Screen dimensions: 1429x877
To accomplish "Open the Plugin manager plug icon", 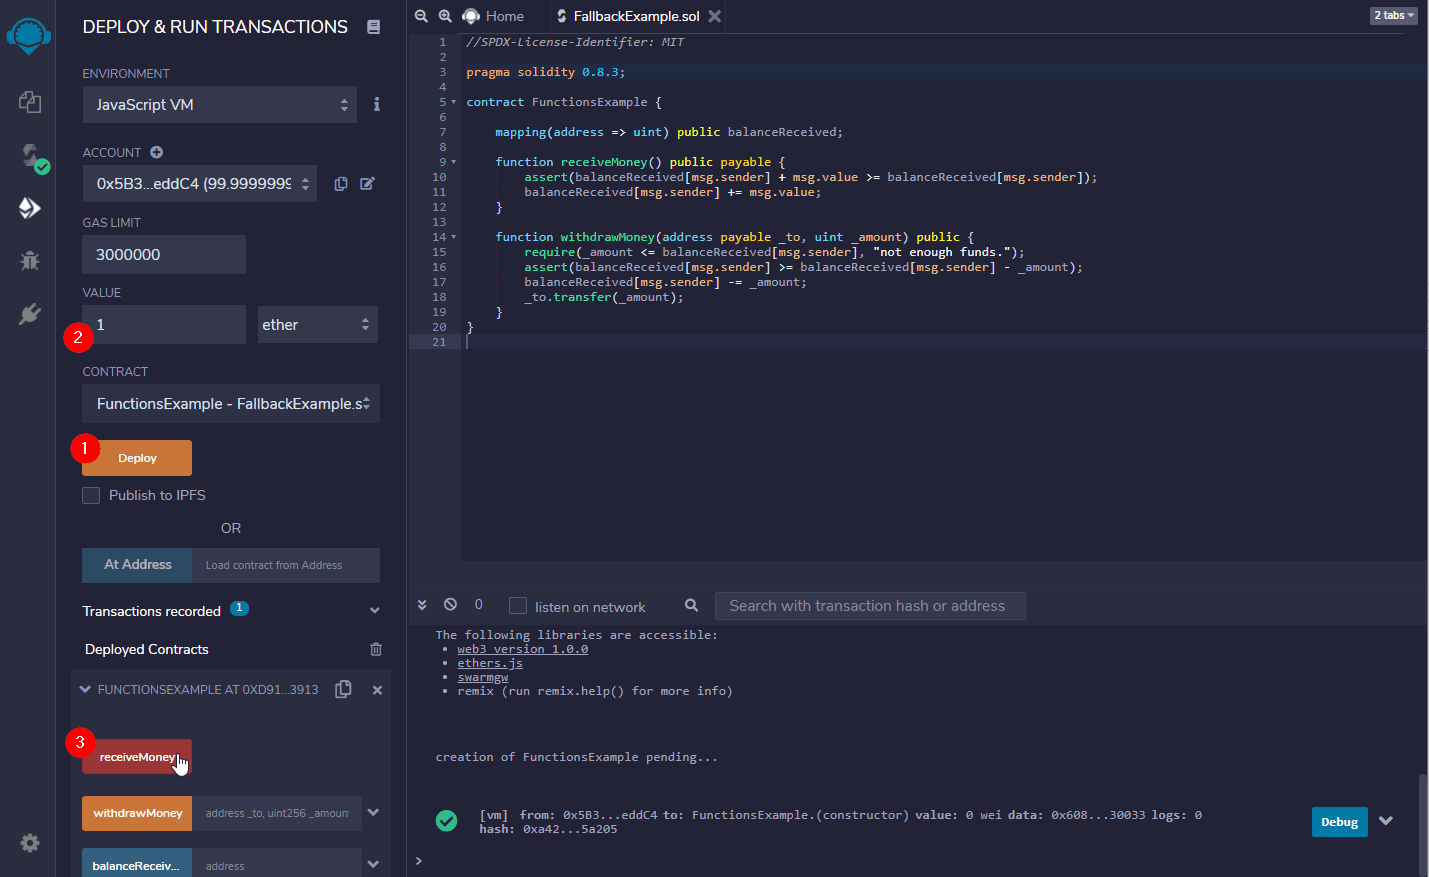I will click(29, 314).
